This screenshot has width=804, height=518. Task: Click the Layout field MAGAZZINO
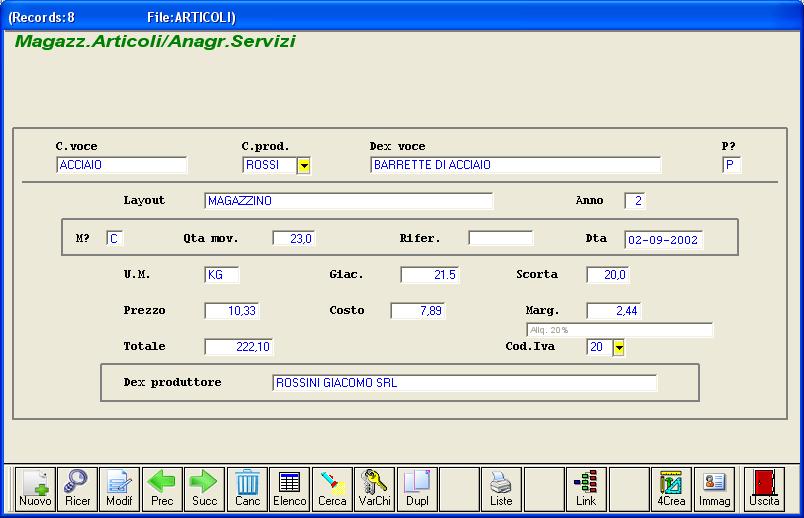[x=349, y=201]
